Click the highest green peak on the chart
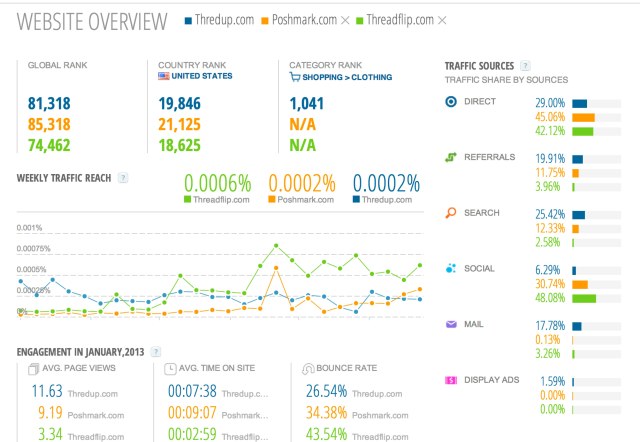The width and height of the screenshot is (640, 442). click(276, 246)
